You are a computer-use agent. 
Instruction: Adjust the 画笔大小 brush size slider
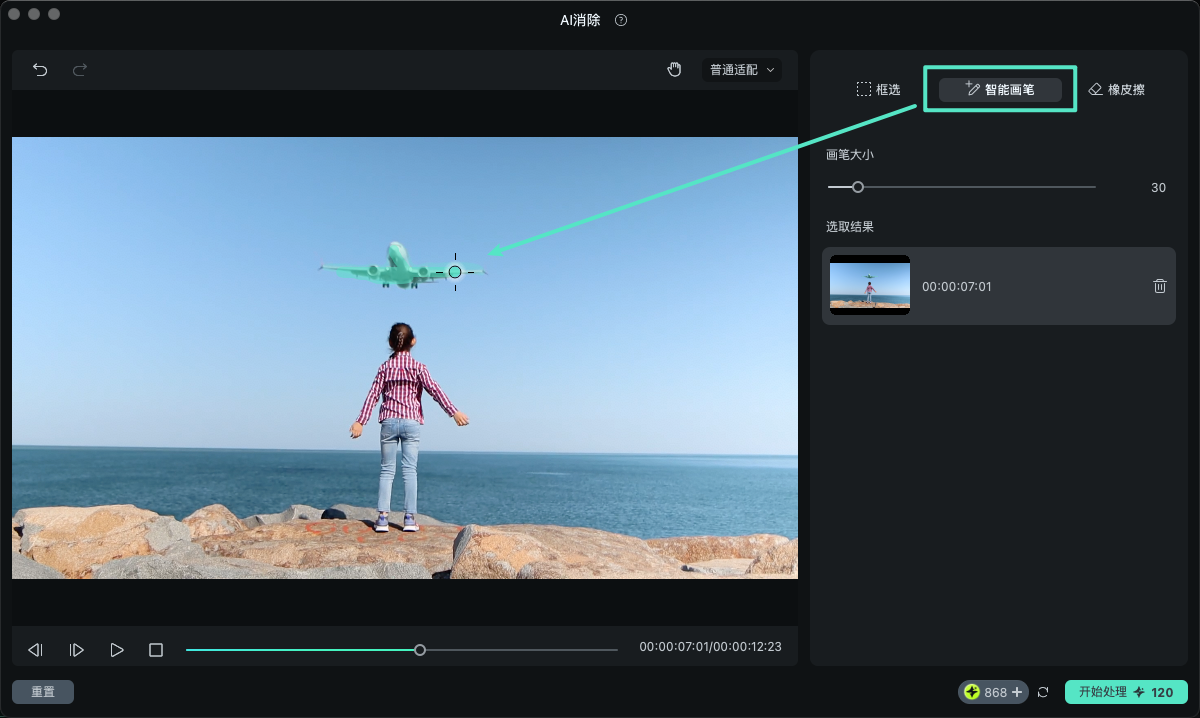click(857, 187)
